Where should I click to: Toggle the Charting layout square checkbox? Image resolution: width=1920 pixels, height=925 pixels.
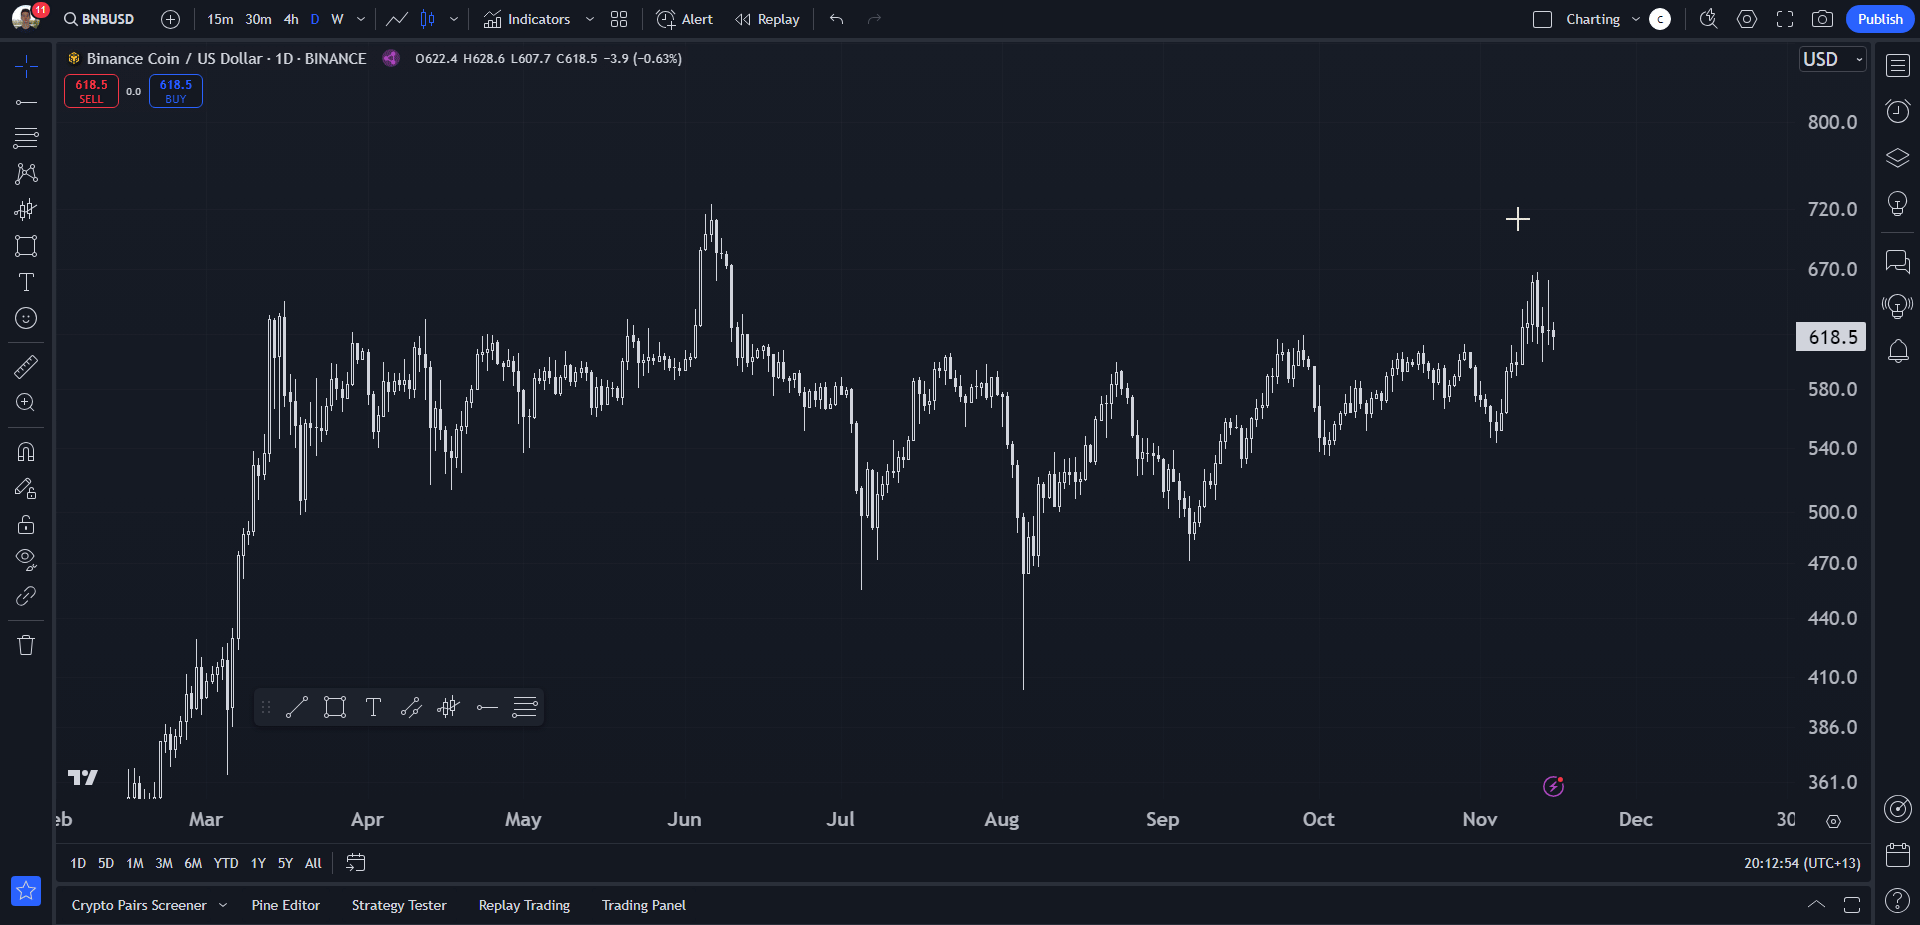(1542, 19)
